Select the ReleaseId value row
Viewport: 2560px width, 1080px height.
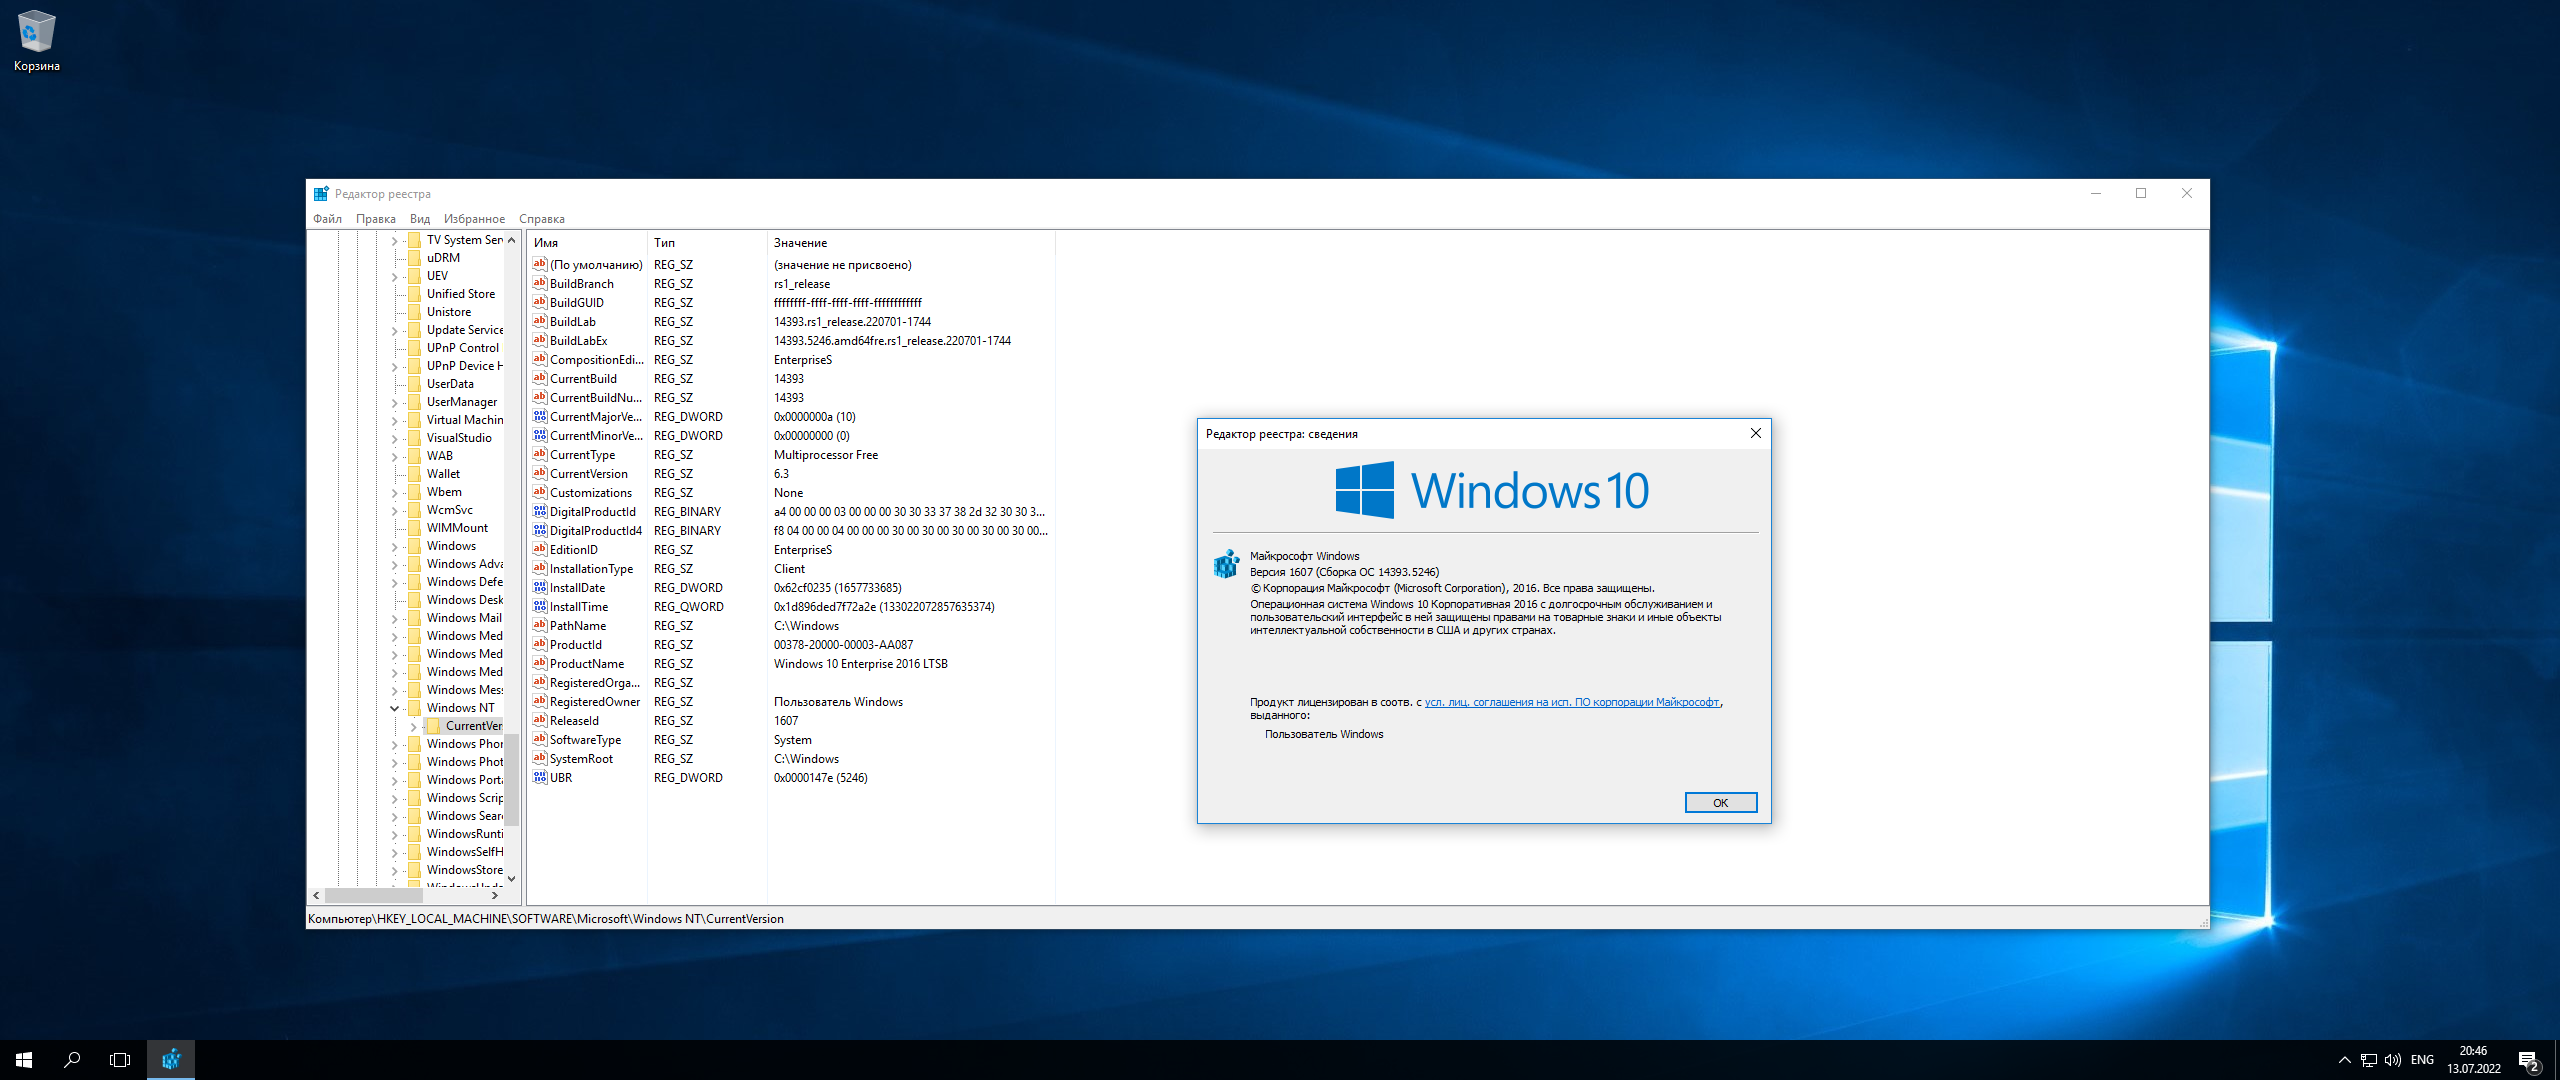(791, 721)
